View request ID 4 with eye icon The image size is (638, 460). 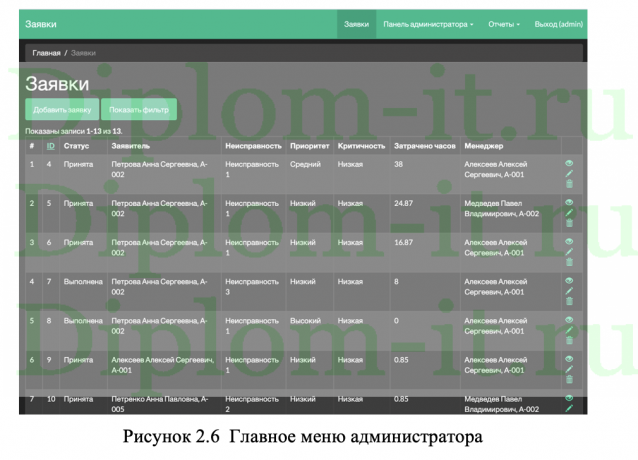point(569,163)
